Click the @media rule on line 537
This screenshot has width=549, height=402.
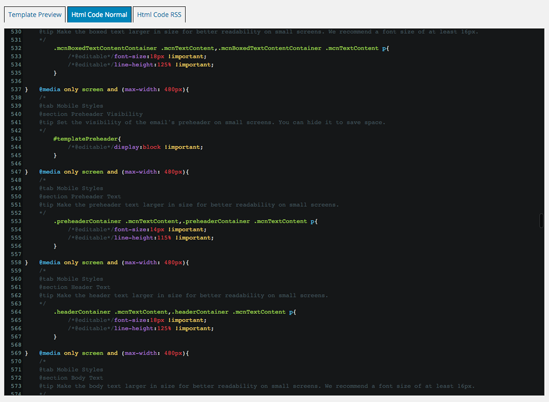[x=114, y=90]
